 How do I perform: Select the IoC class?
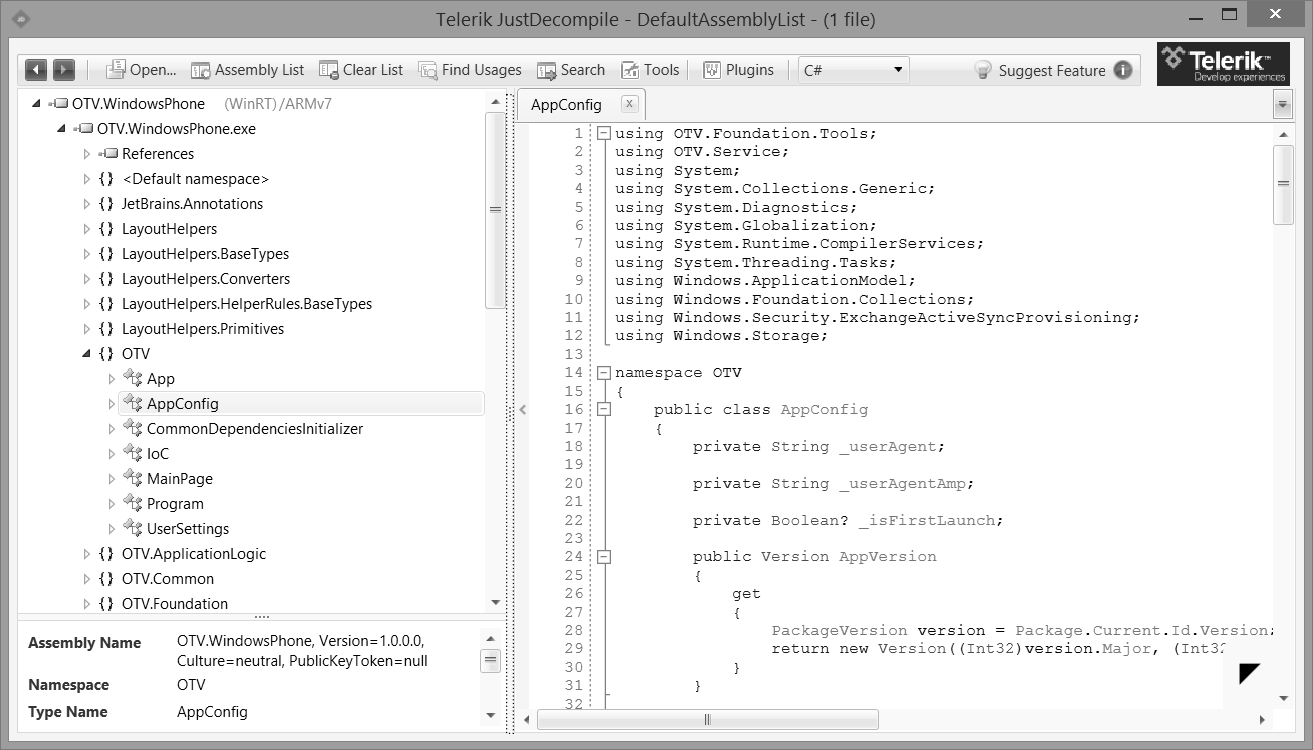click(158, 453)
